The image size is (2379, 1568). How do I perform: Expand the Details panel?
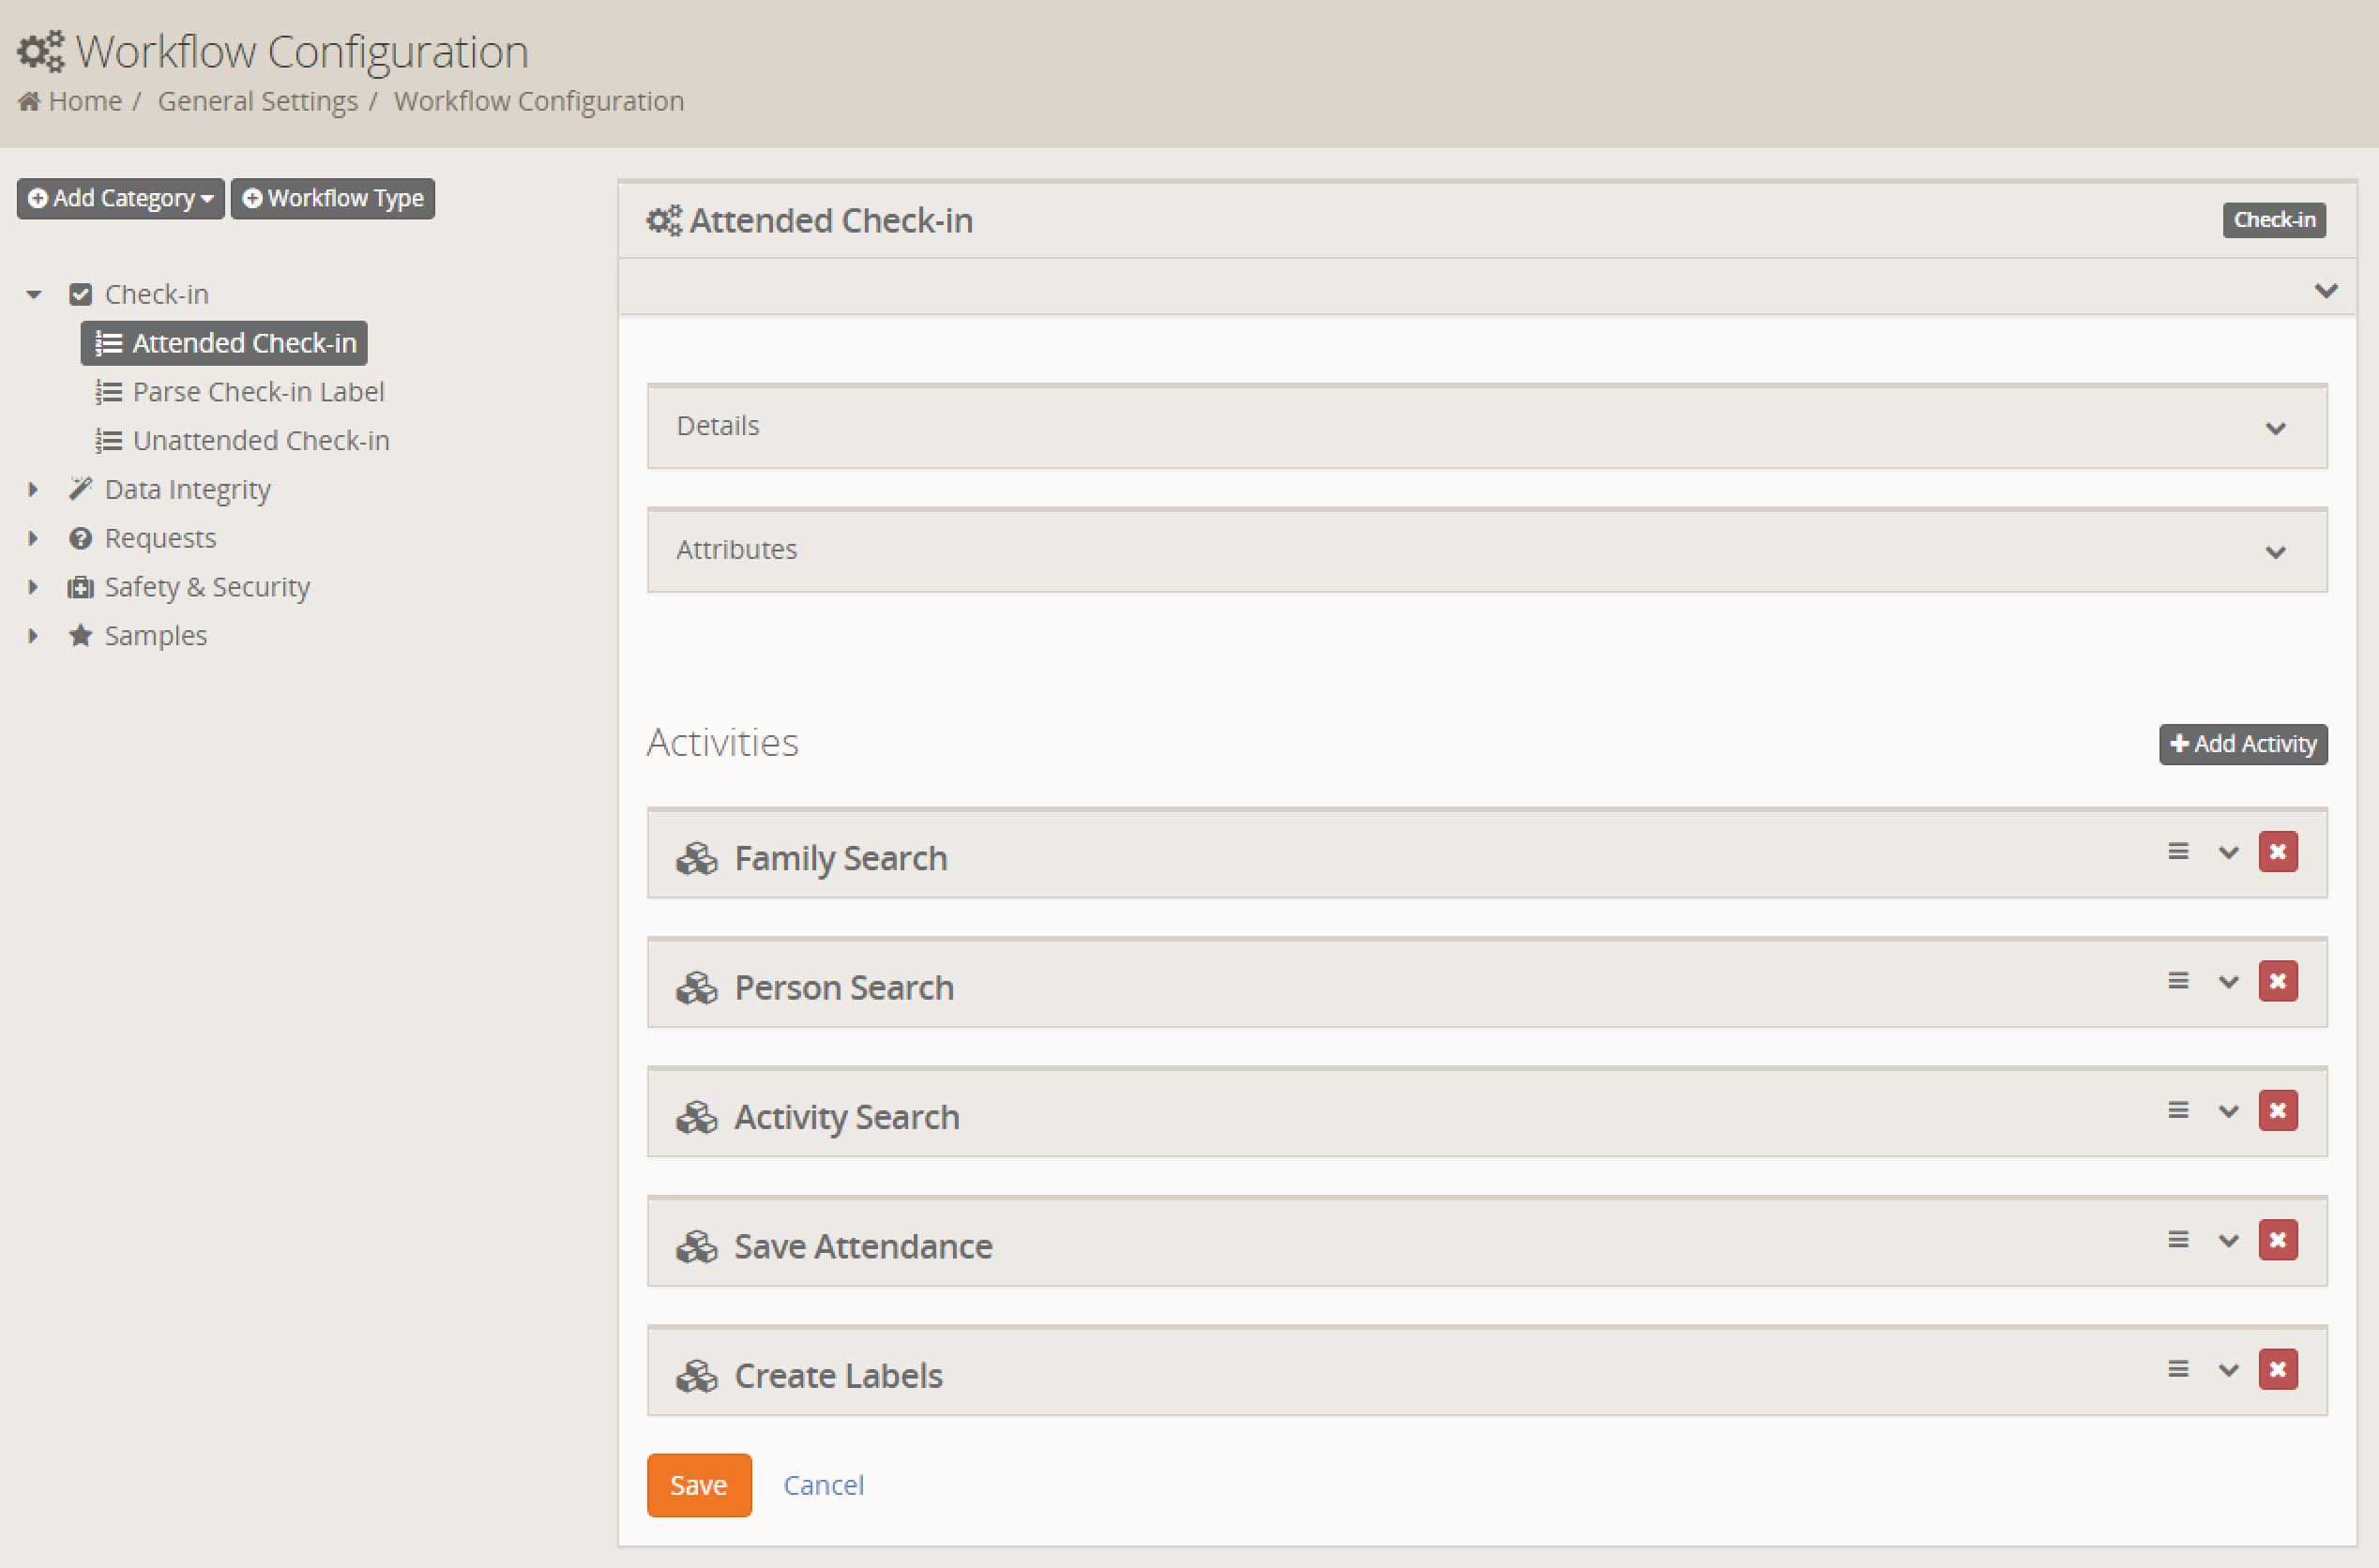pyautogui.click(x=2275, y=428)
